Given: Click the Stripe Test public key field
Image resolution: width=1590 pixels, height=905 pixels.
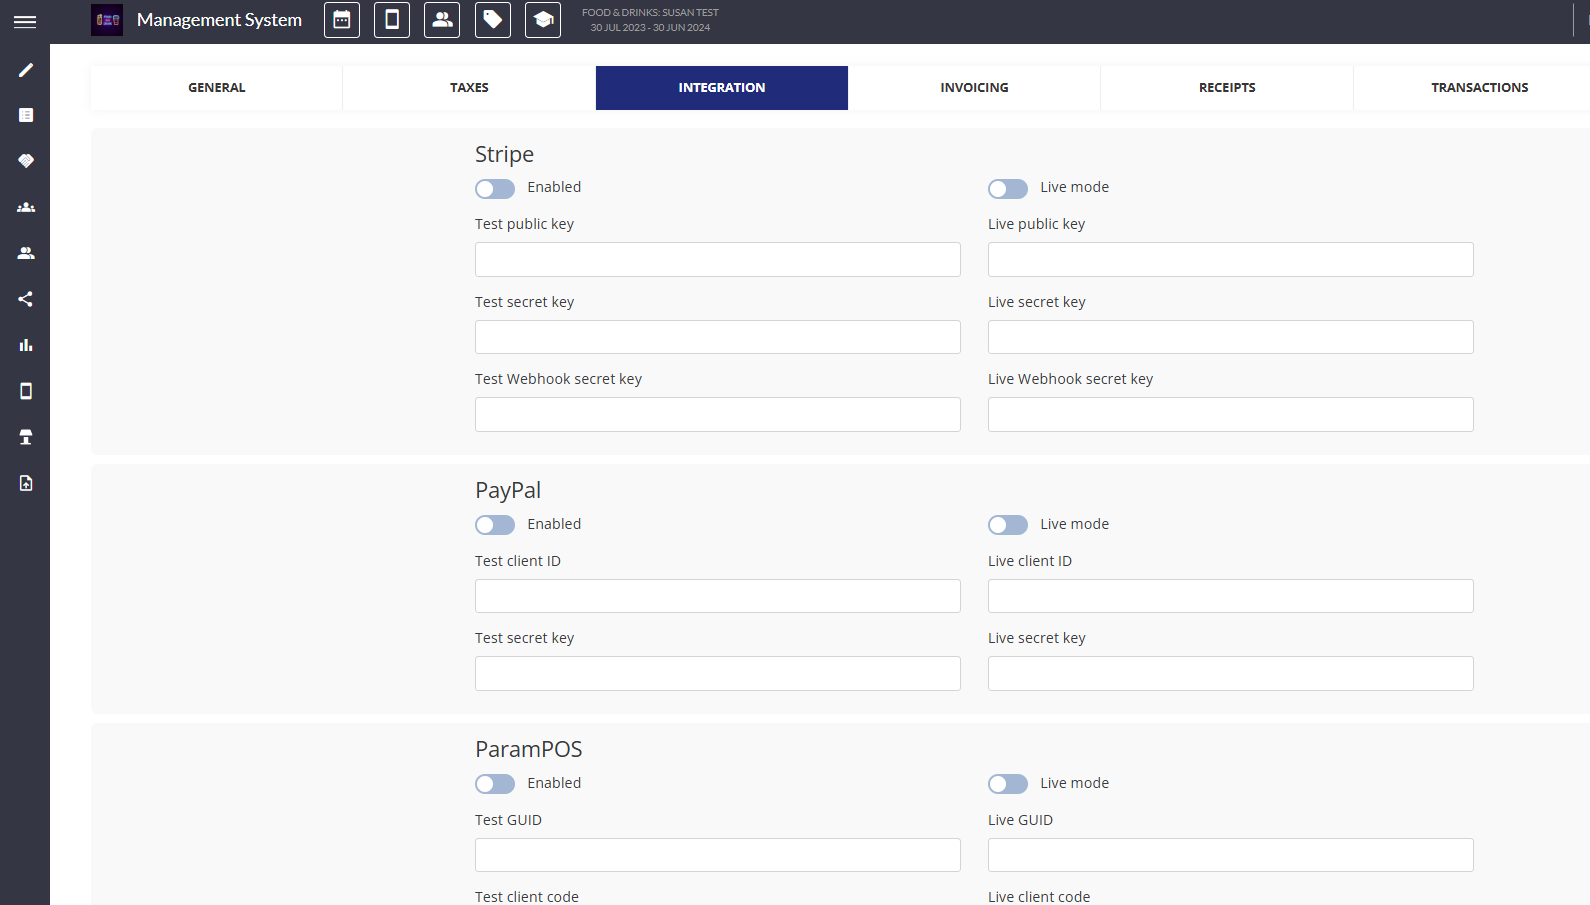Looking at the screenshot, I should click(717, 260).
